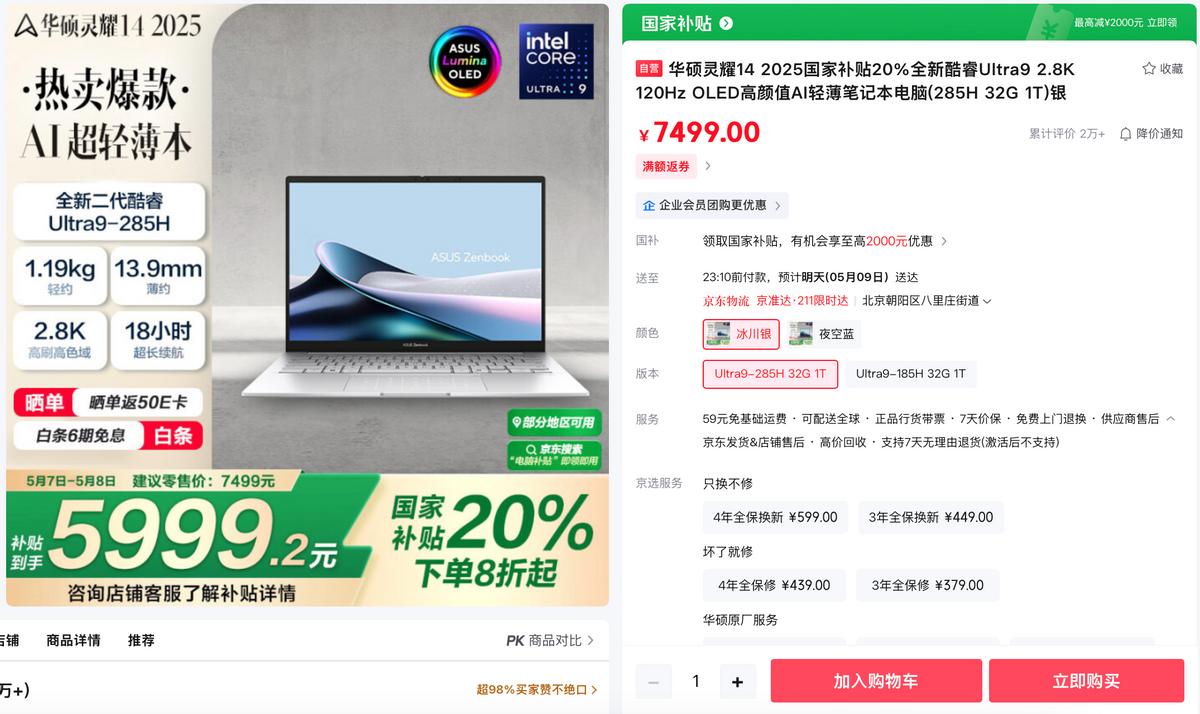
Task: Select 3年全保修 ¥379.00 service
Action: point(927,585)
